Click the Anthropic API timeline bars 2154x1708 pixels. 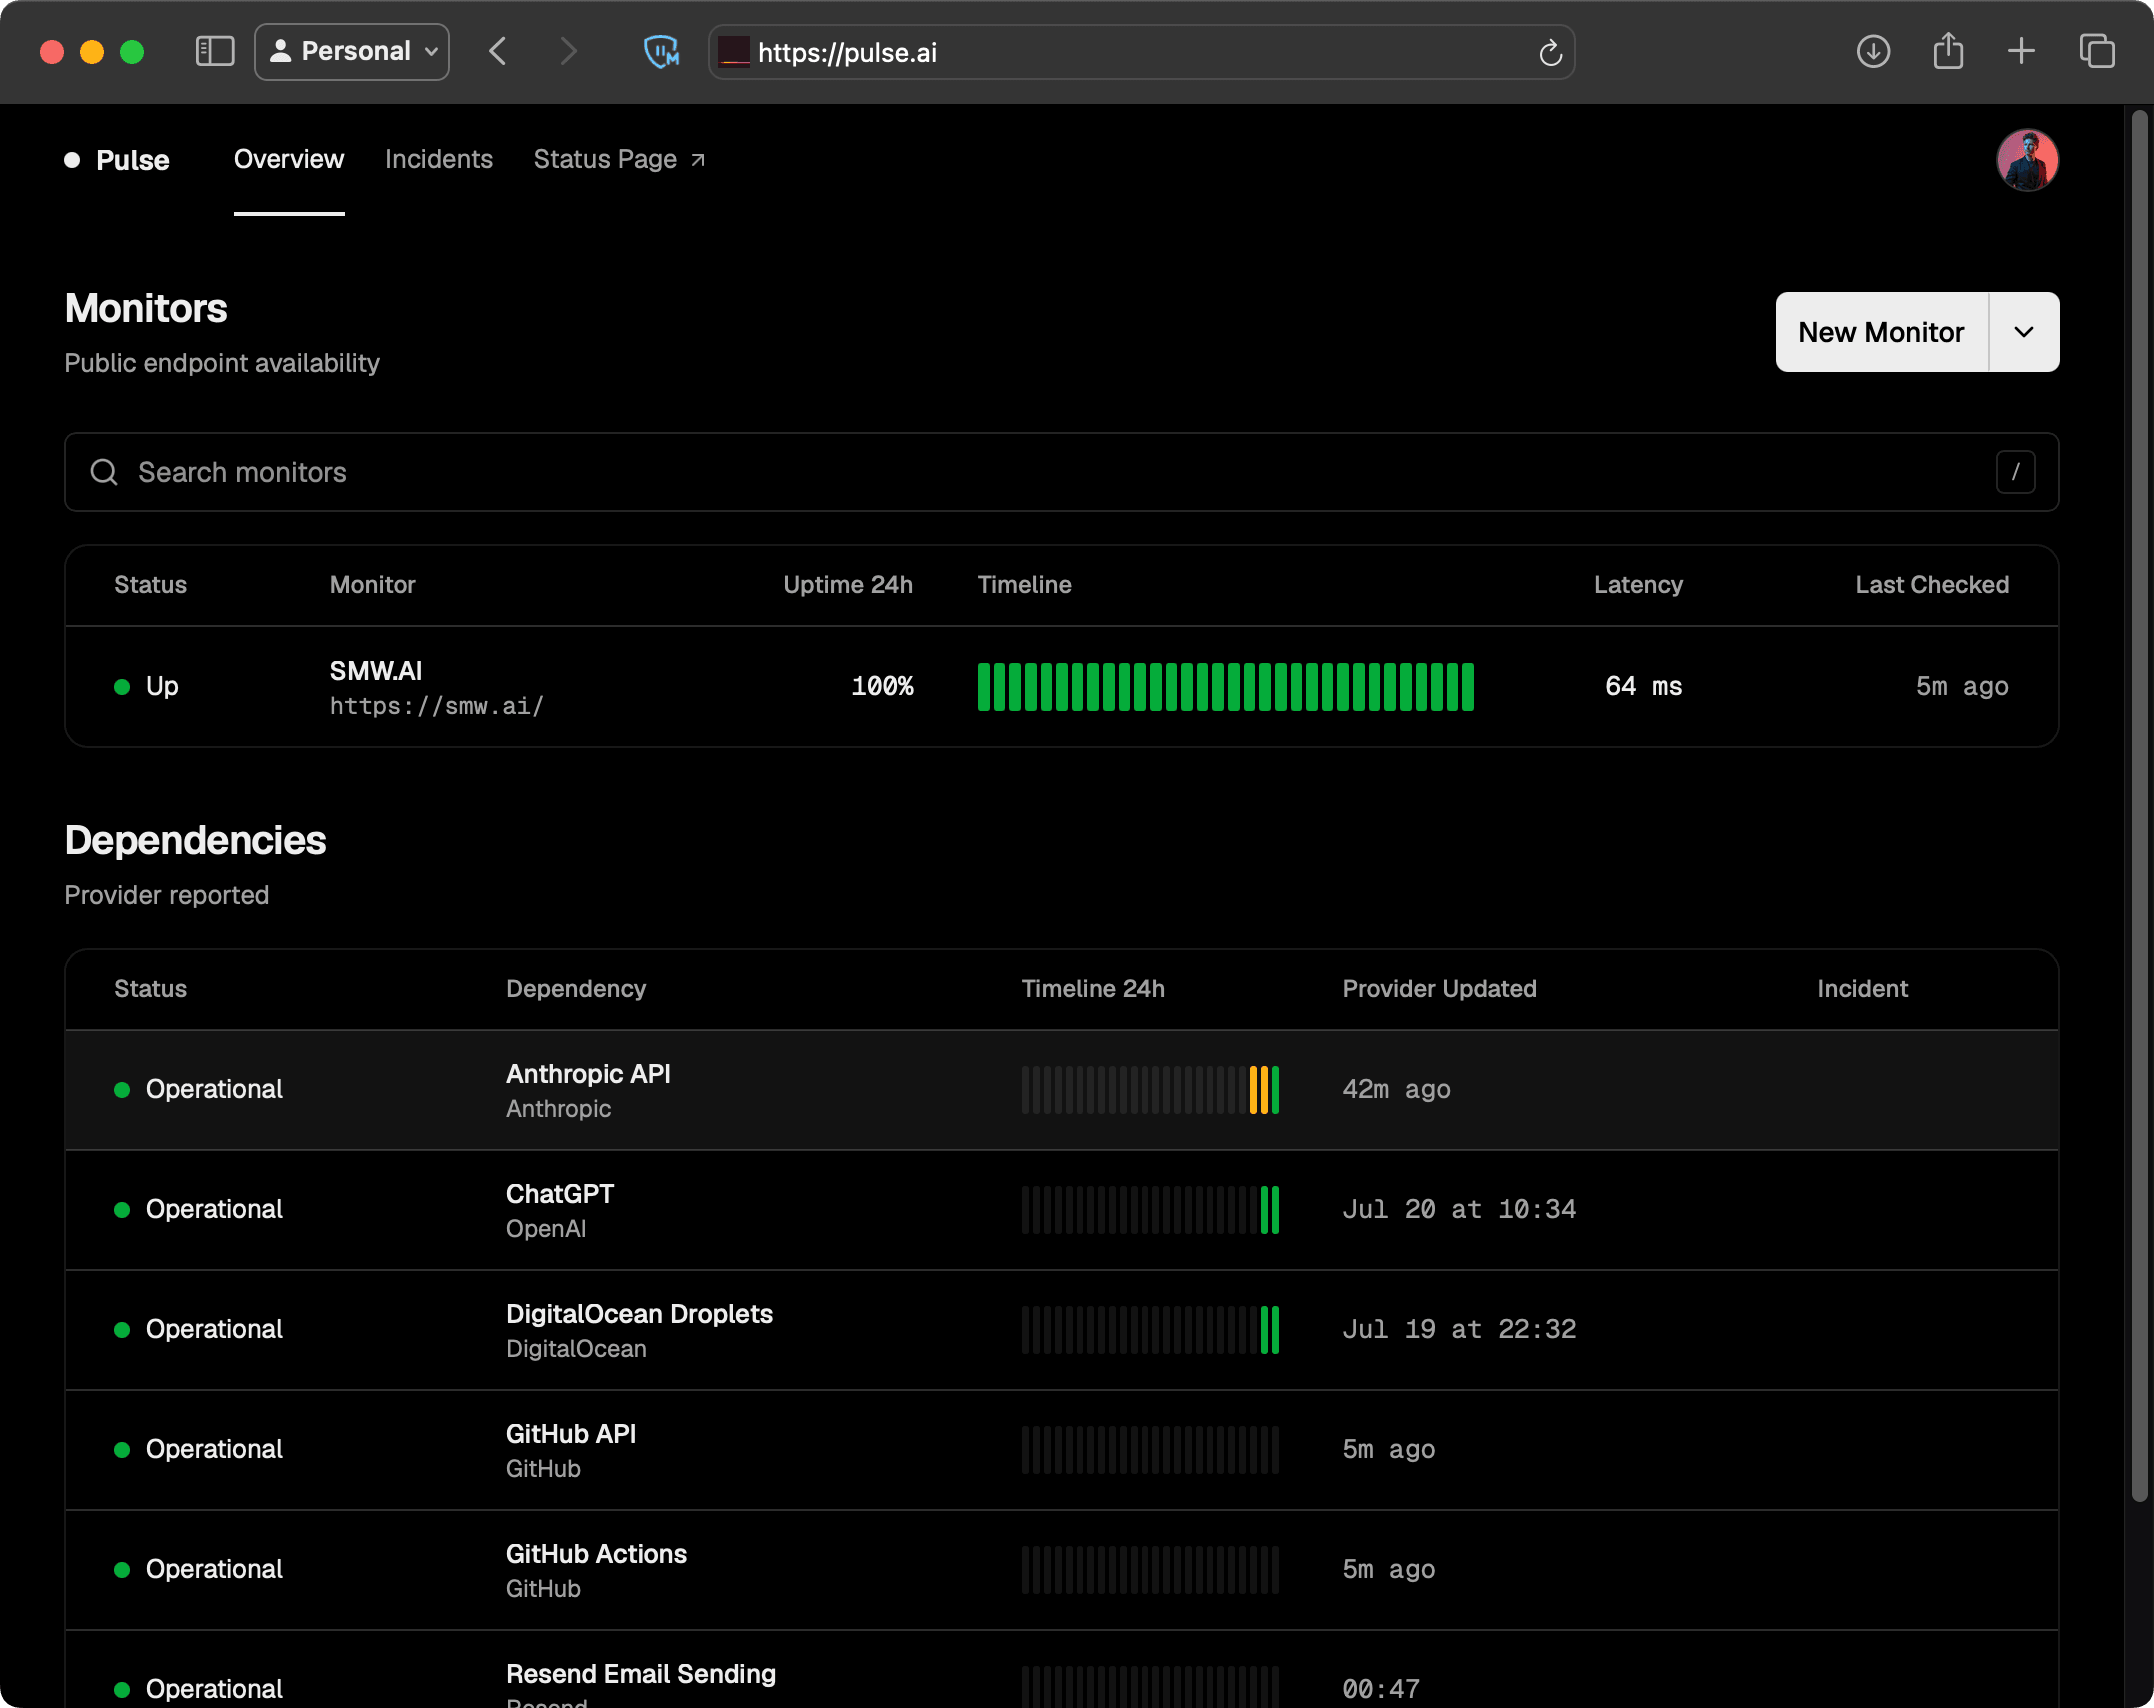(1150, 1090)
